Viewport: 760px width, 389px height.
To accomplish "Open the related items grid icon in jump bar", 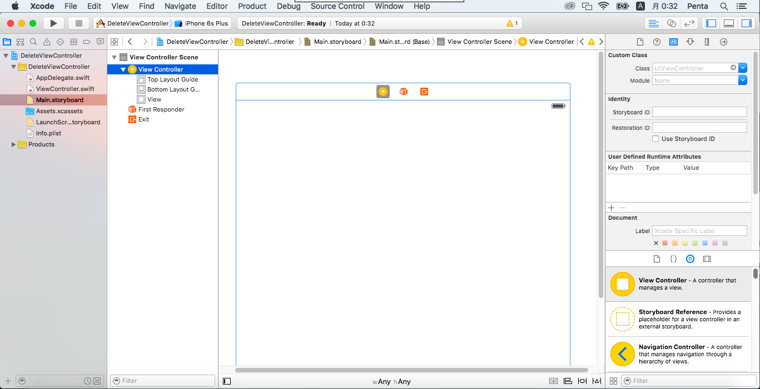I will pos(114,42).
